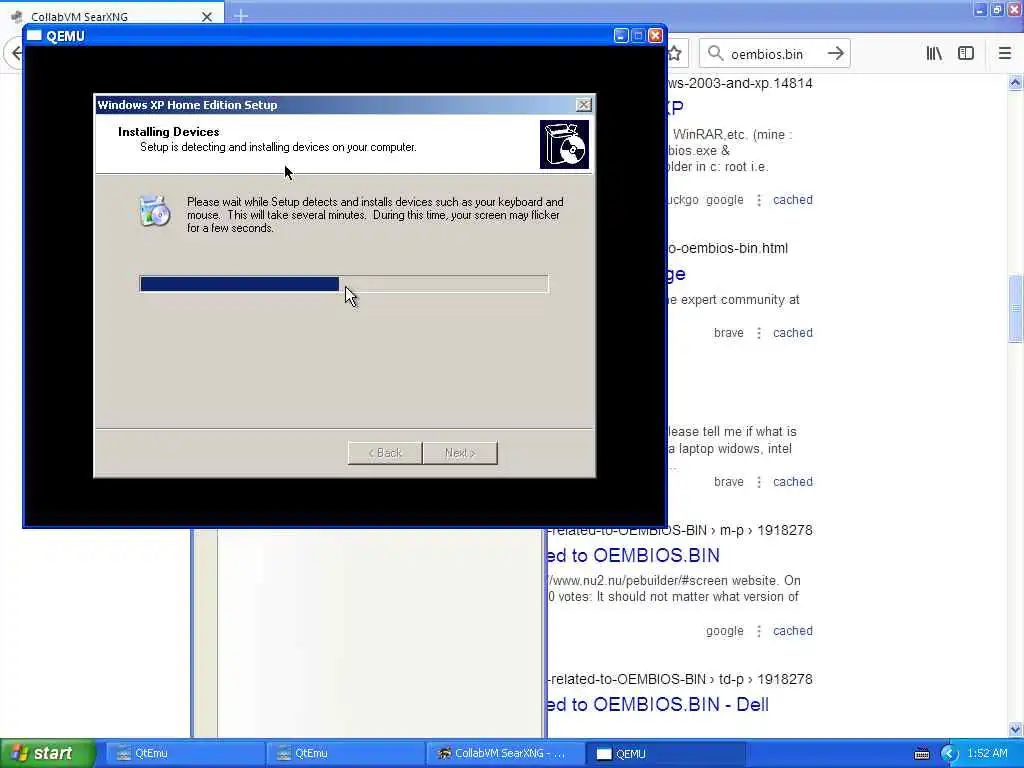Close the Windows XP Home Edition Setup dialog
This screenshot has width=1024, height=768.
(584, 104)
